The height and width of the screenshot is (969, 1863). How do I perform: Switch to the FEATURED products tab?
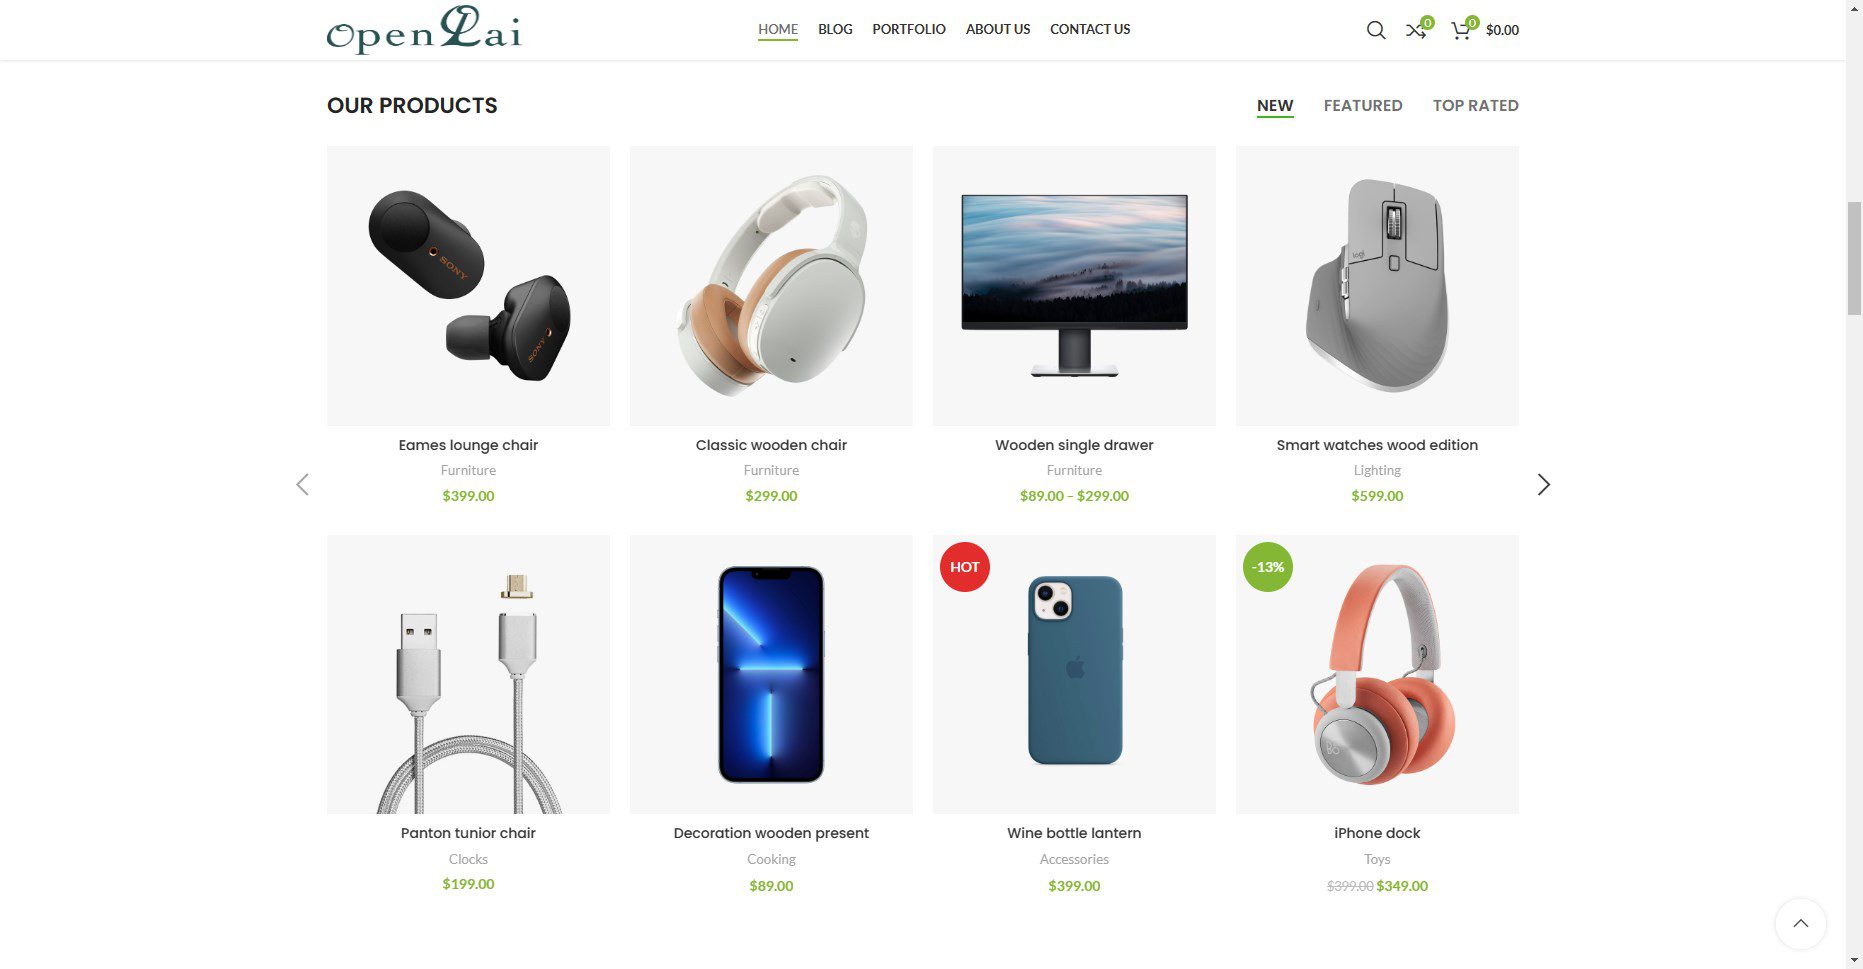1363,106
